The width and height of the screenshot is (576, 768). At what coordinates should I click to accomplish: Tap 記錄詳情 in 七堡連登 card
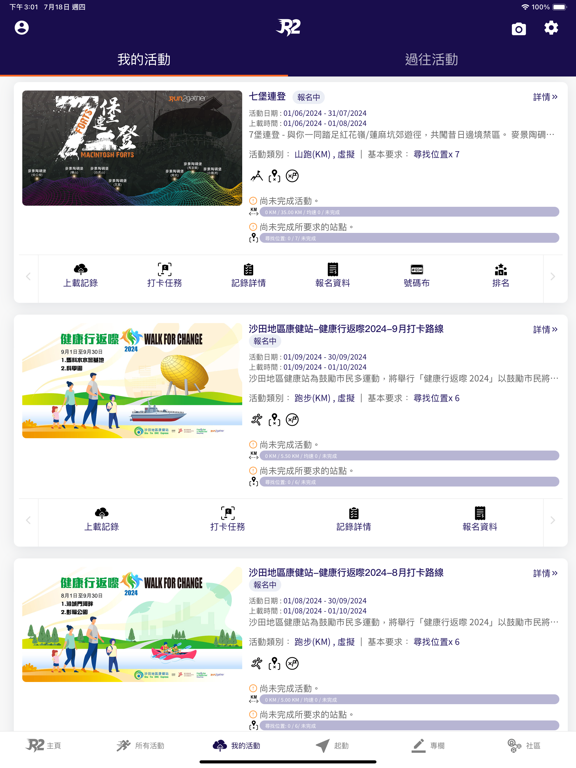pyautogui.click(x=248, y=276)
